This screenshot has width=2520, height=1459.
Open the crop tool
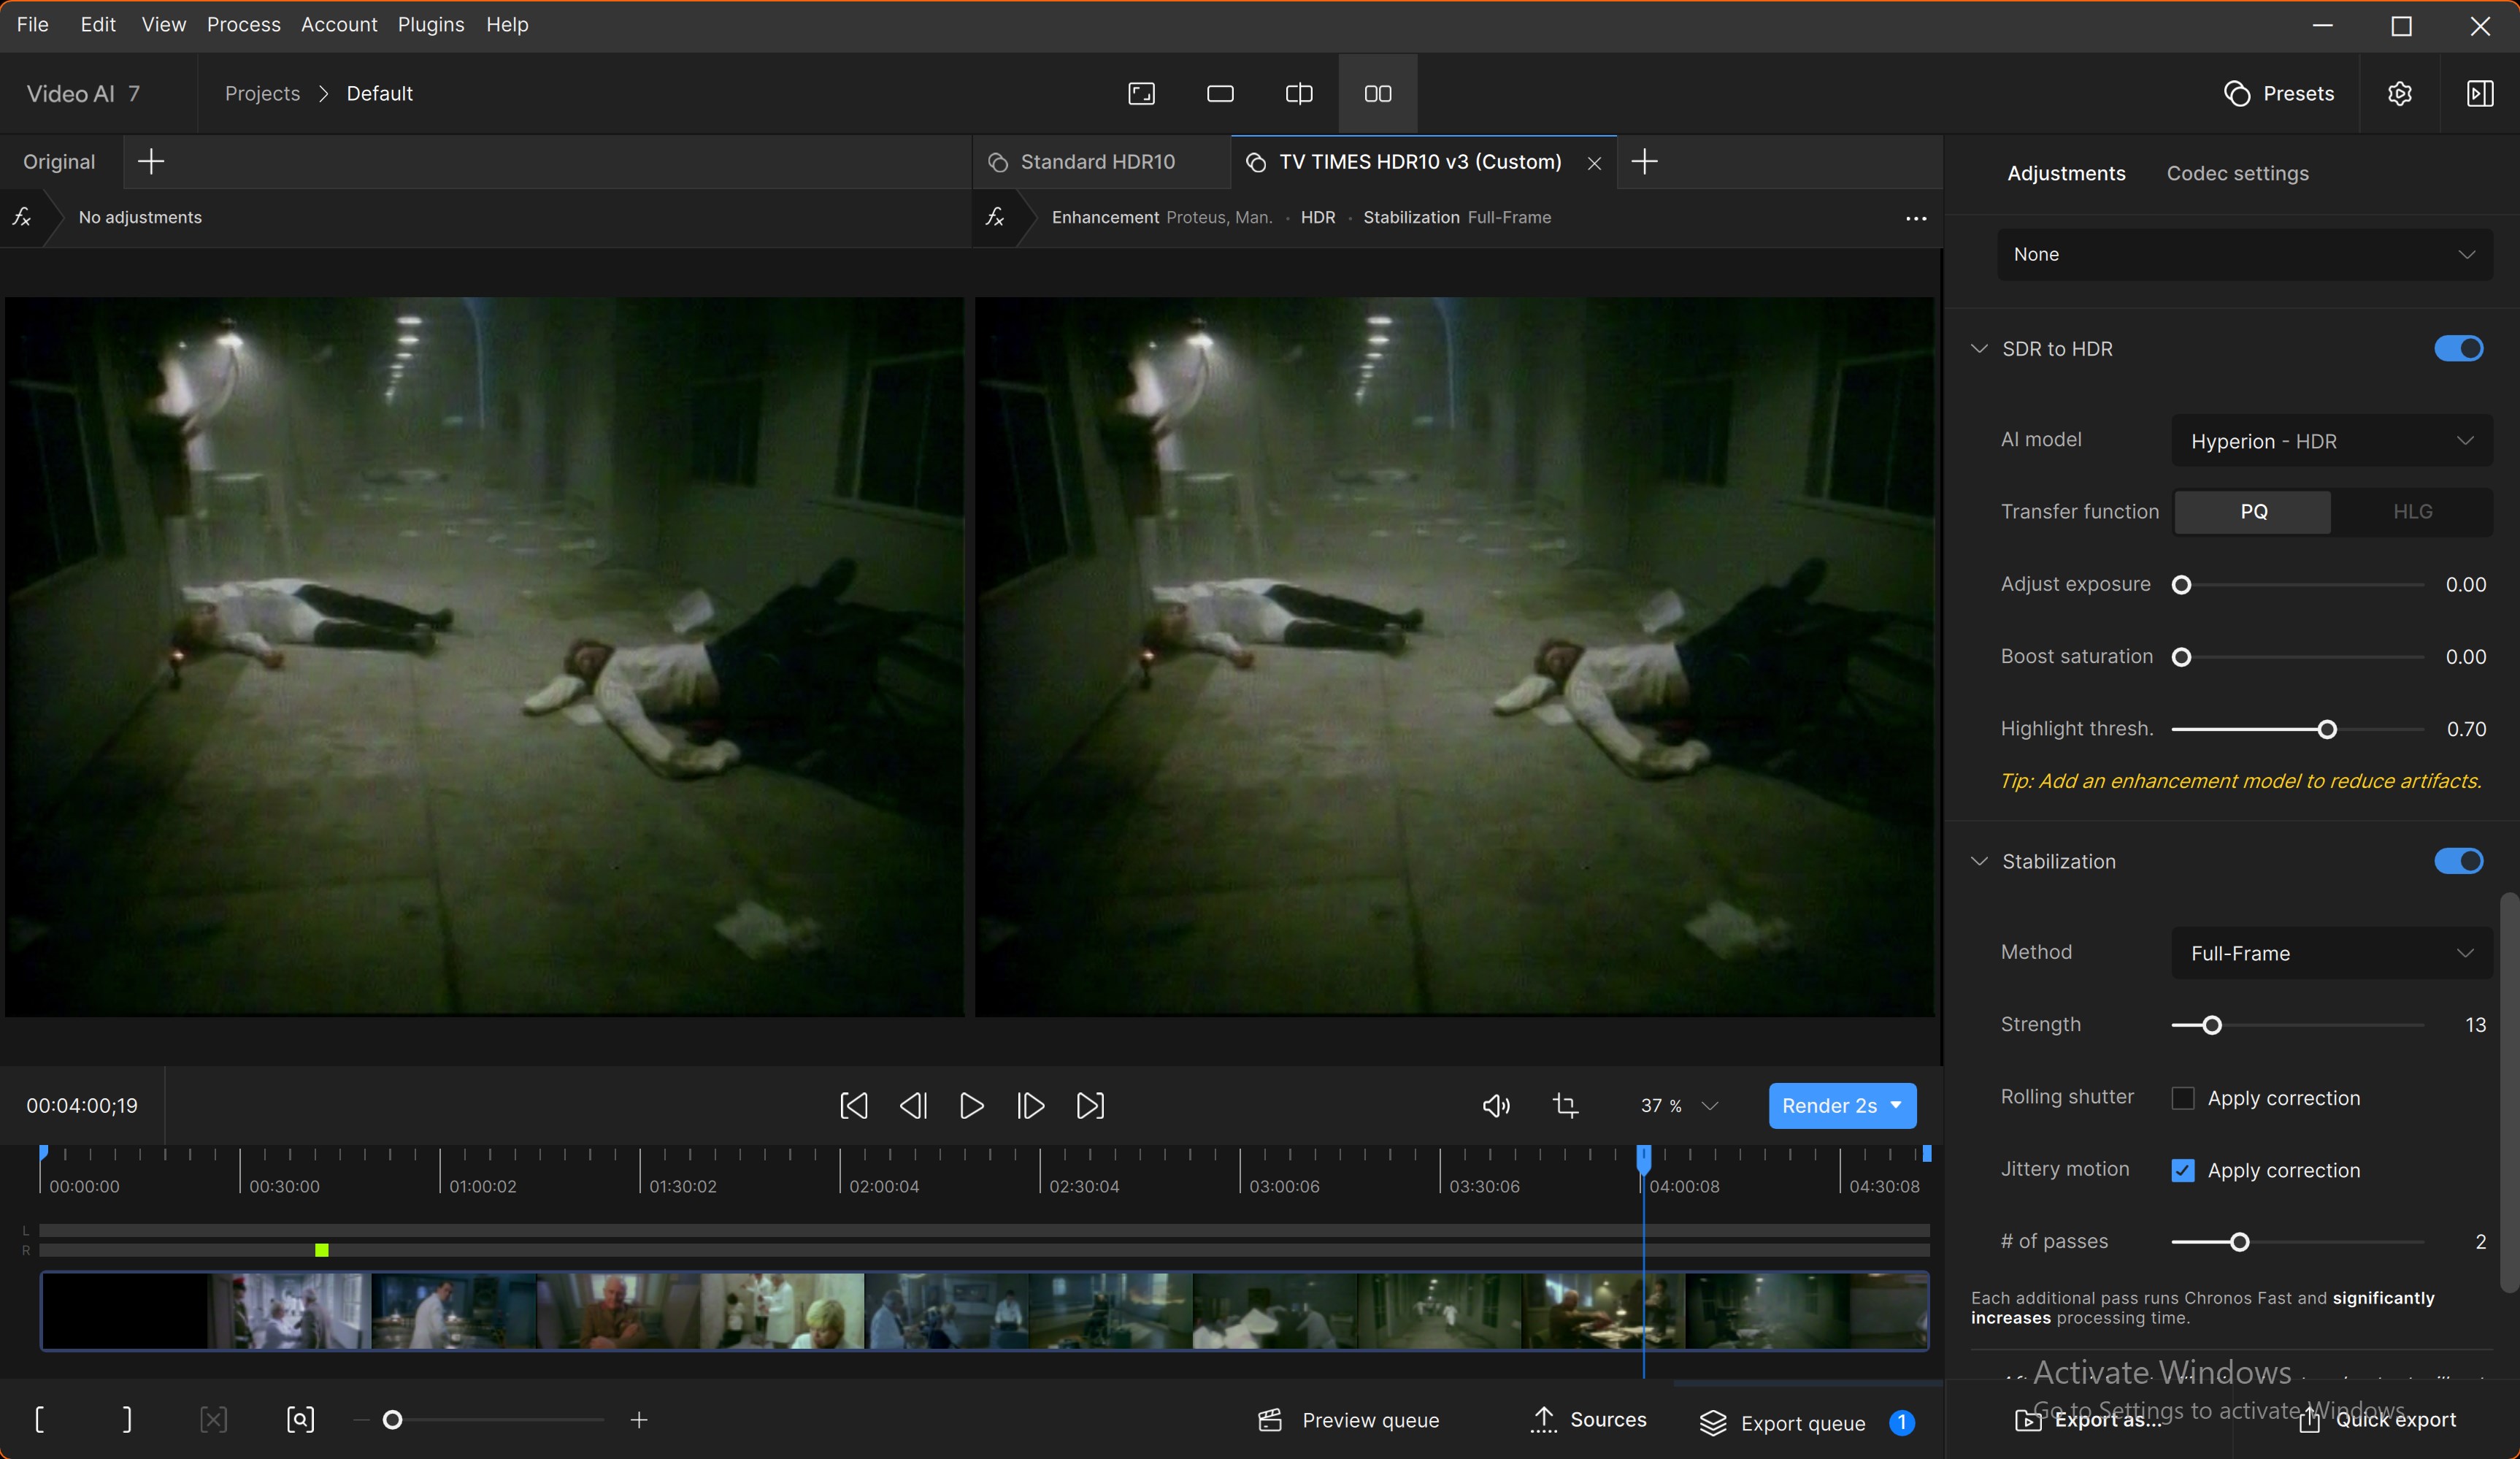(1566, 1105)
